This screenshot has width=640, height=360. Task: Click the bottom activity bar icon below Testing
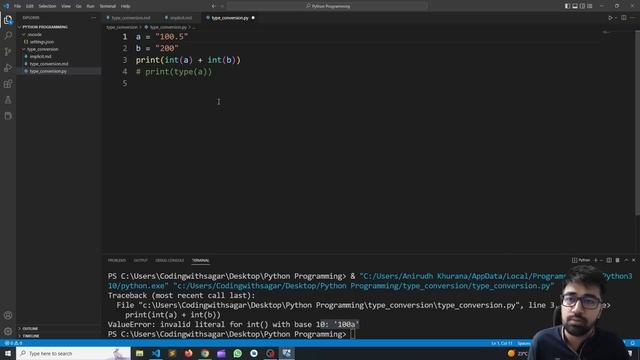click(x=8, y=116)
